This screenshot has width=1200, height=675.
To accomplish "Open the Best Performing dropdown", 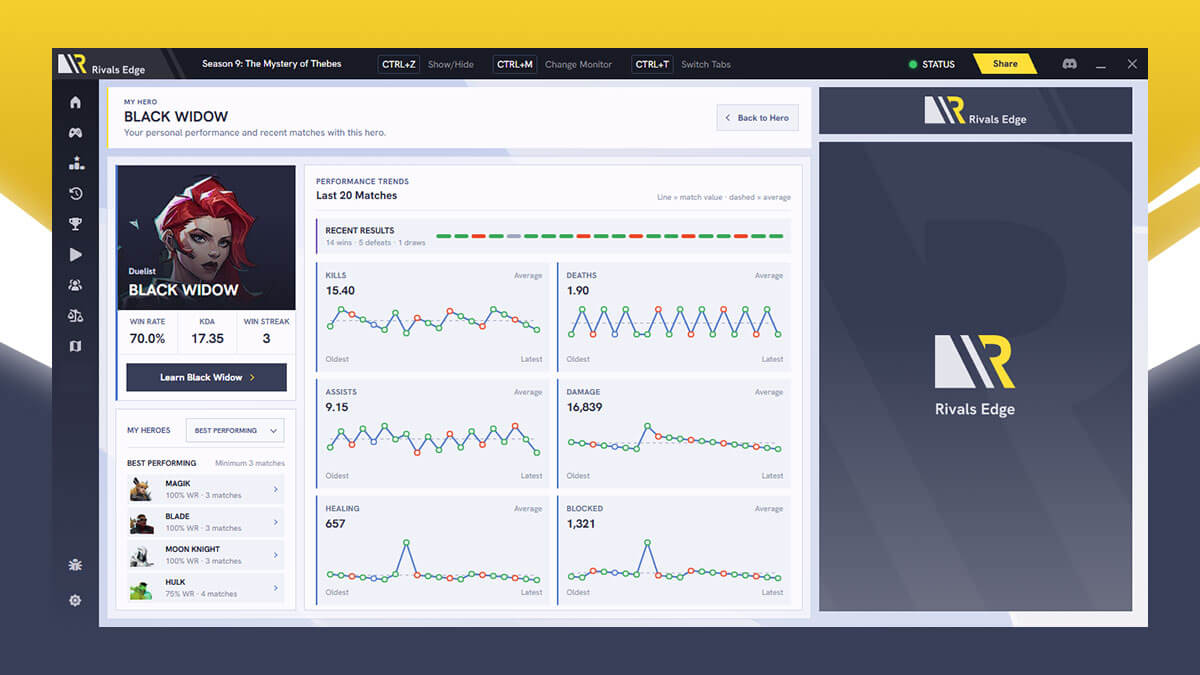I will pos(235,430).
